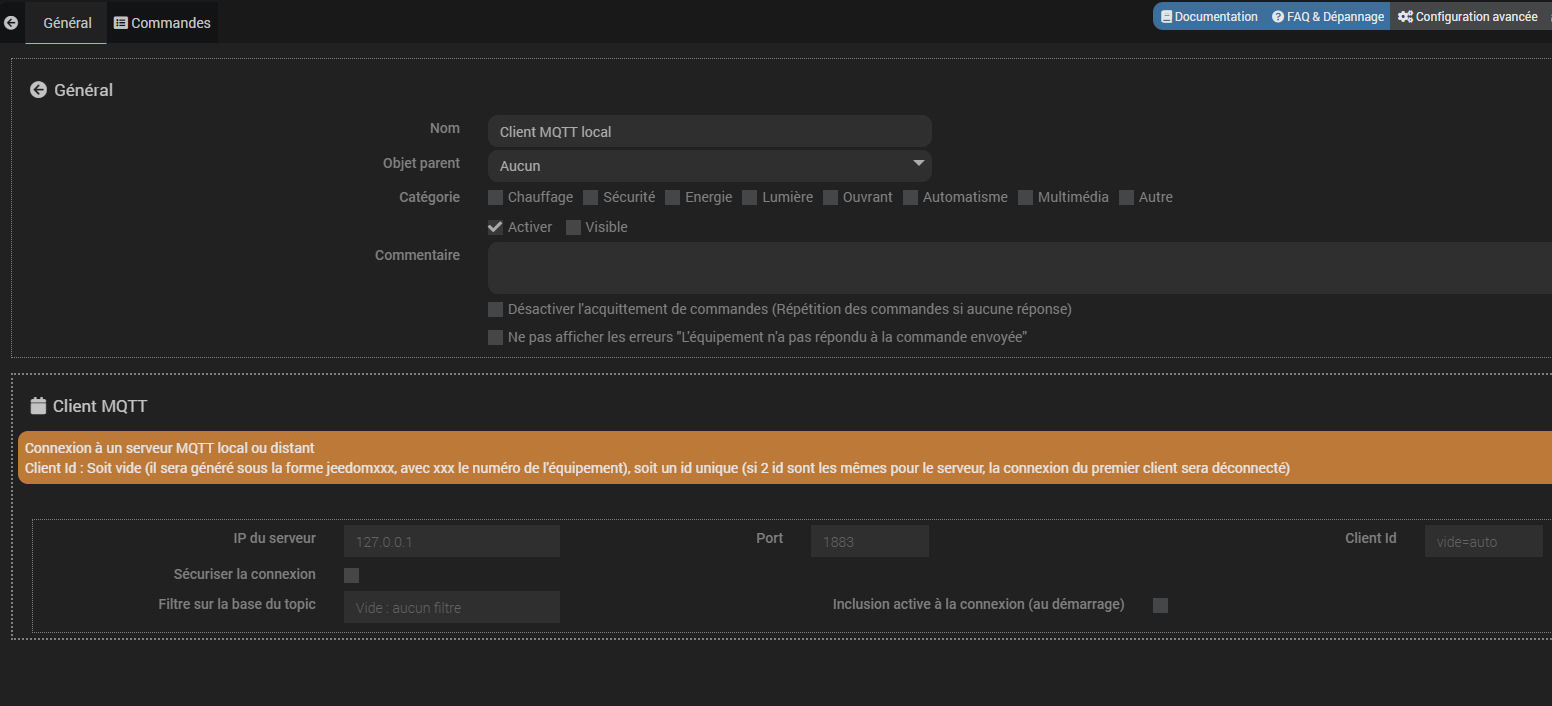Uncheck the Activer checkbox

[x=495, y=227]
